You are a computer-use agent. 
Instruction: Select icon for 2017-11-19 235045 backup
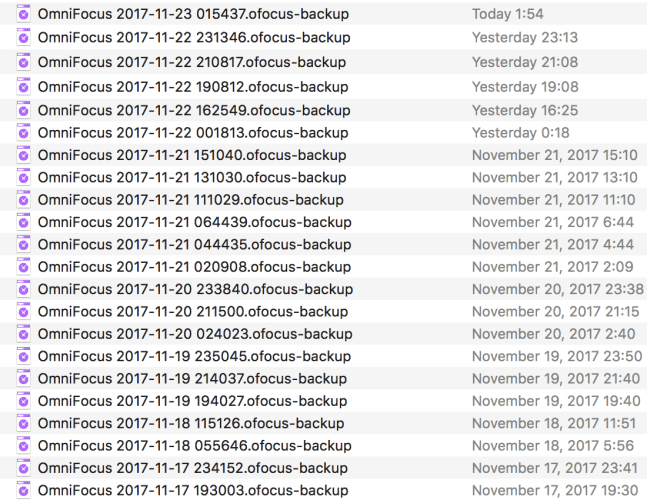point(24,356)
